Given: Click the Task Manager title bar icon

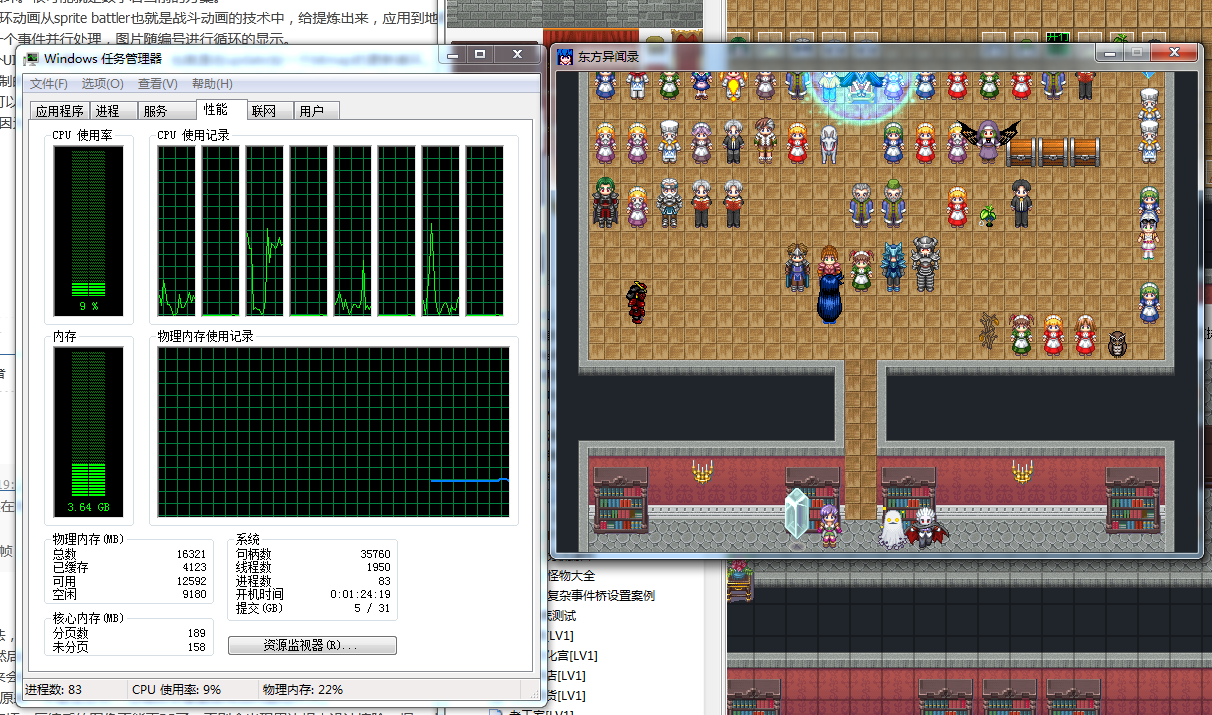Looking at the screenshot, I should point(32,58).
